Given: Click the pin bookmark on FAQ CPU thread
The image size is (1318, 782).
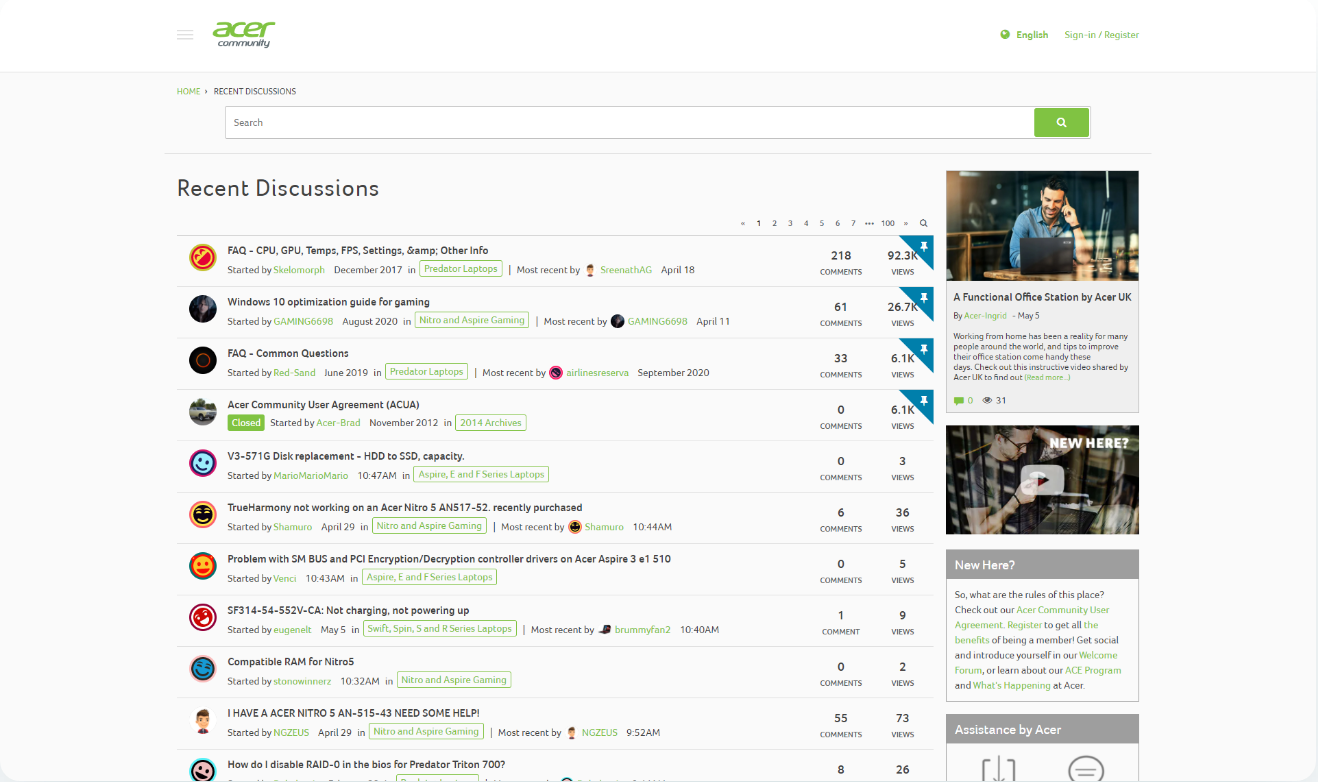Looking at the screenshot, I should pos(924,246).
